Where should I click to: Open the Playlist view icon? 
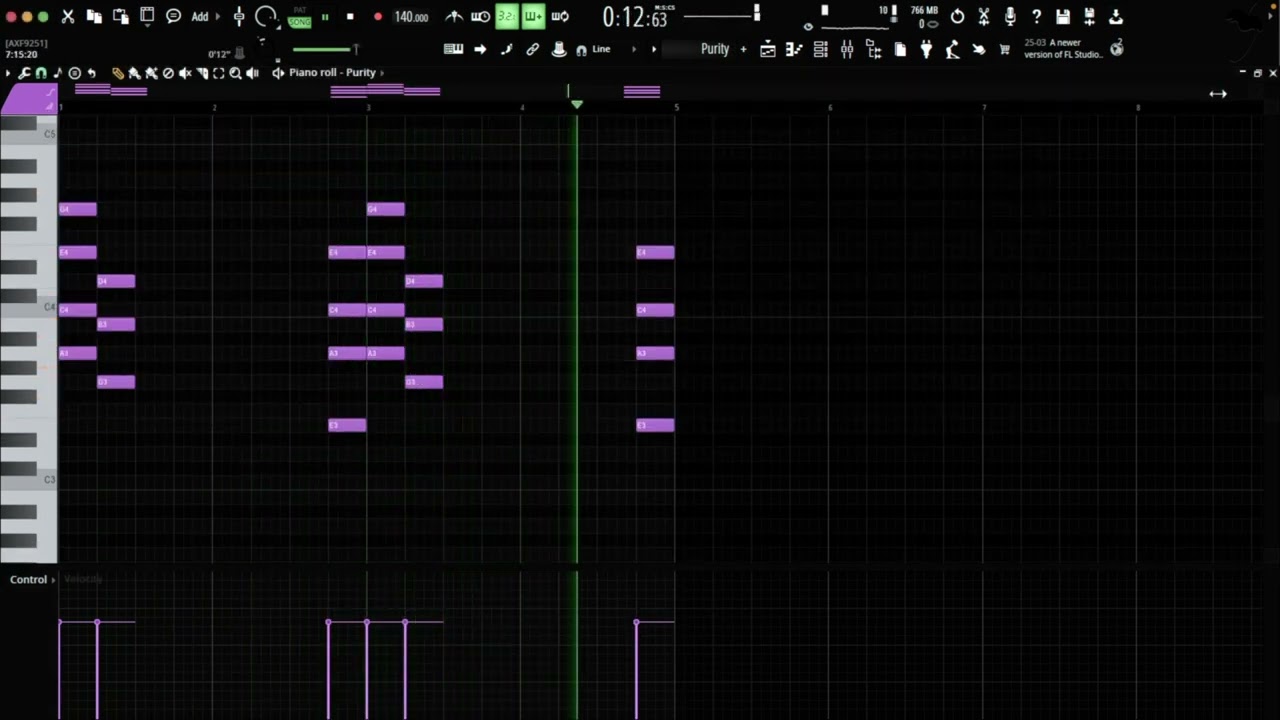[768, 49]
